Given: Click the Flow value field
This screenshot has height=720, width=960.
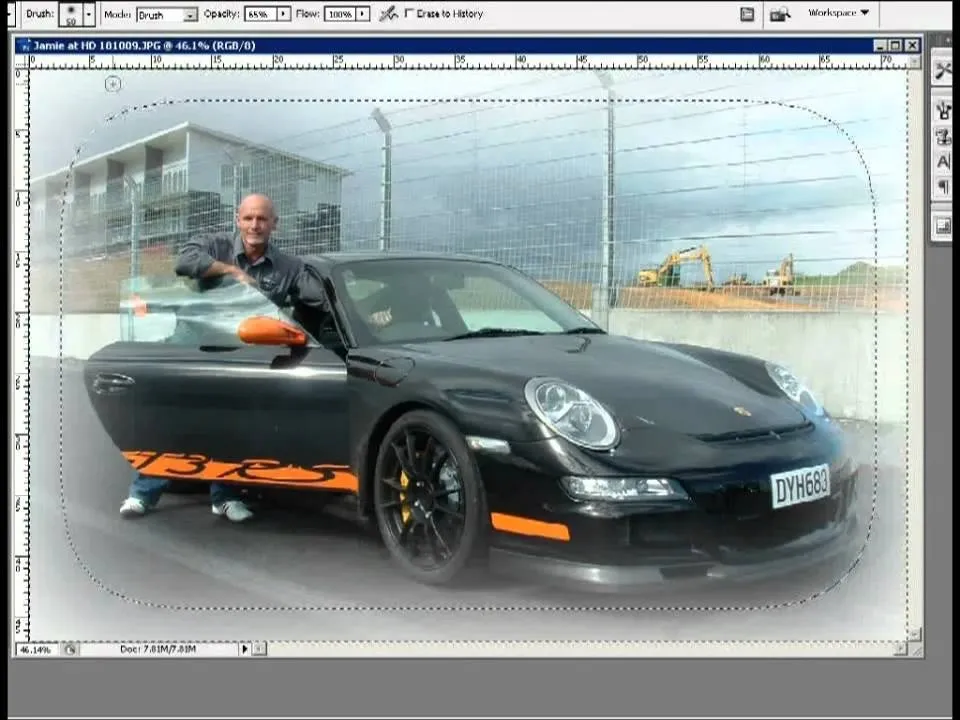Looking at the screenshot, I should pos(340,14).
